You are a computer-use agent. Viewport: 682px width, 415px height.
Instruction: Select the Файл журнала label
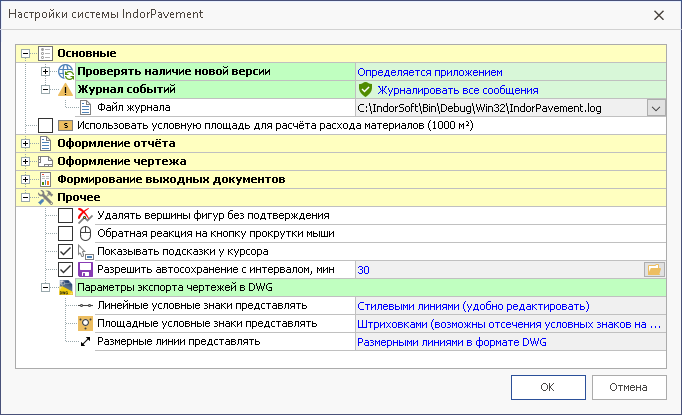coord(134,107)
